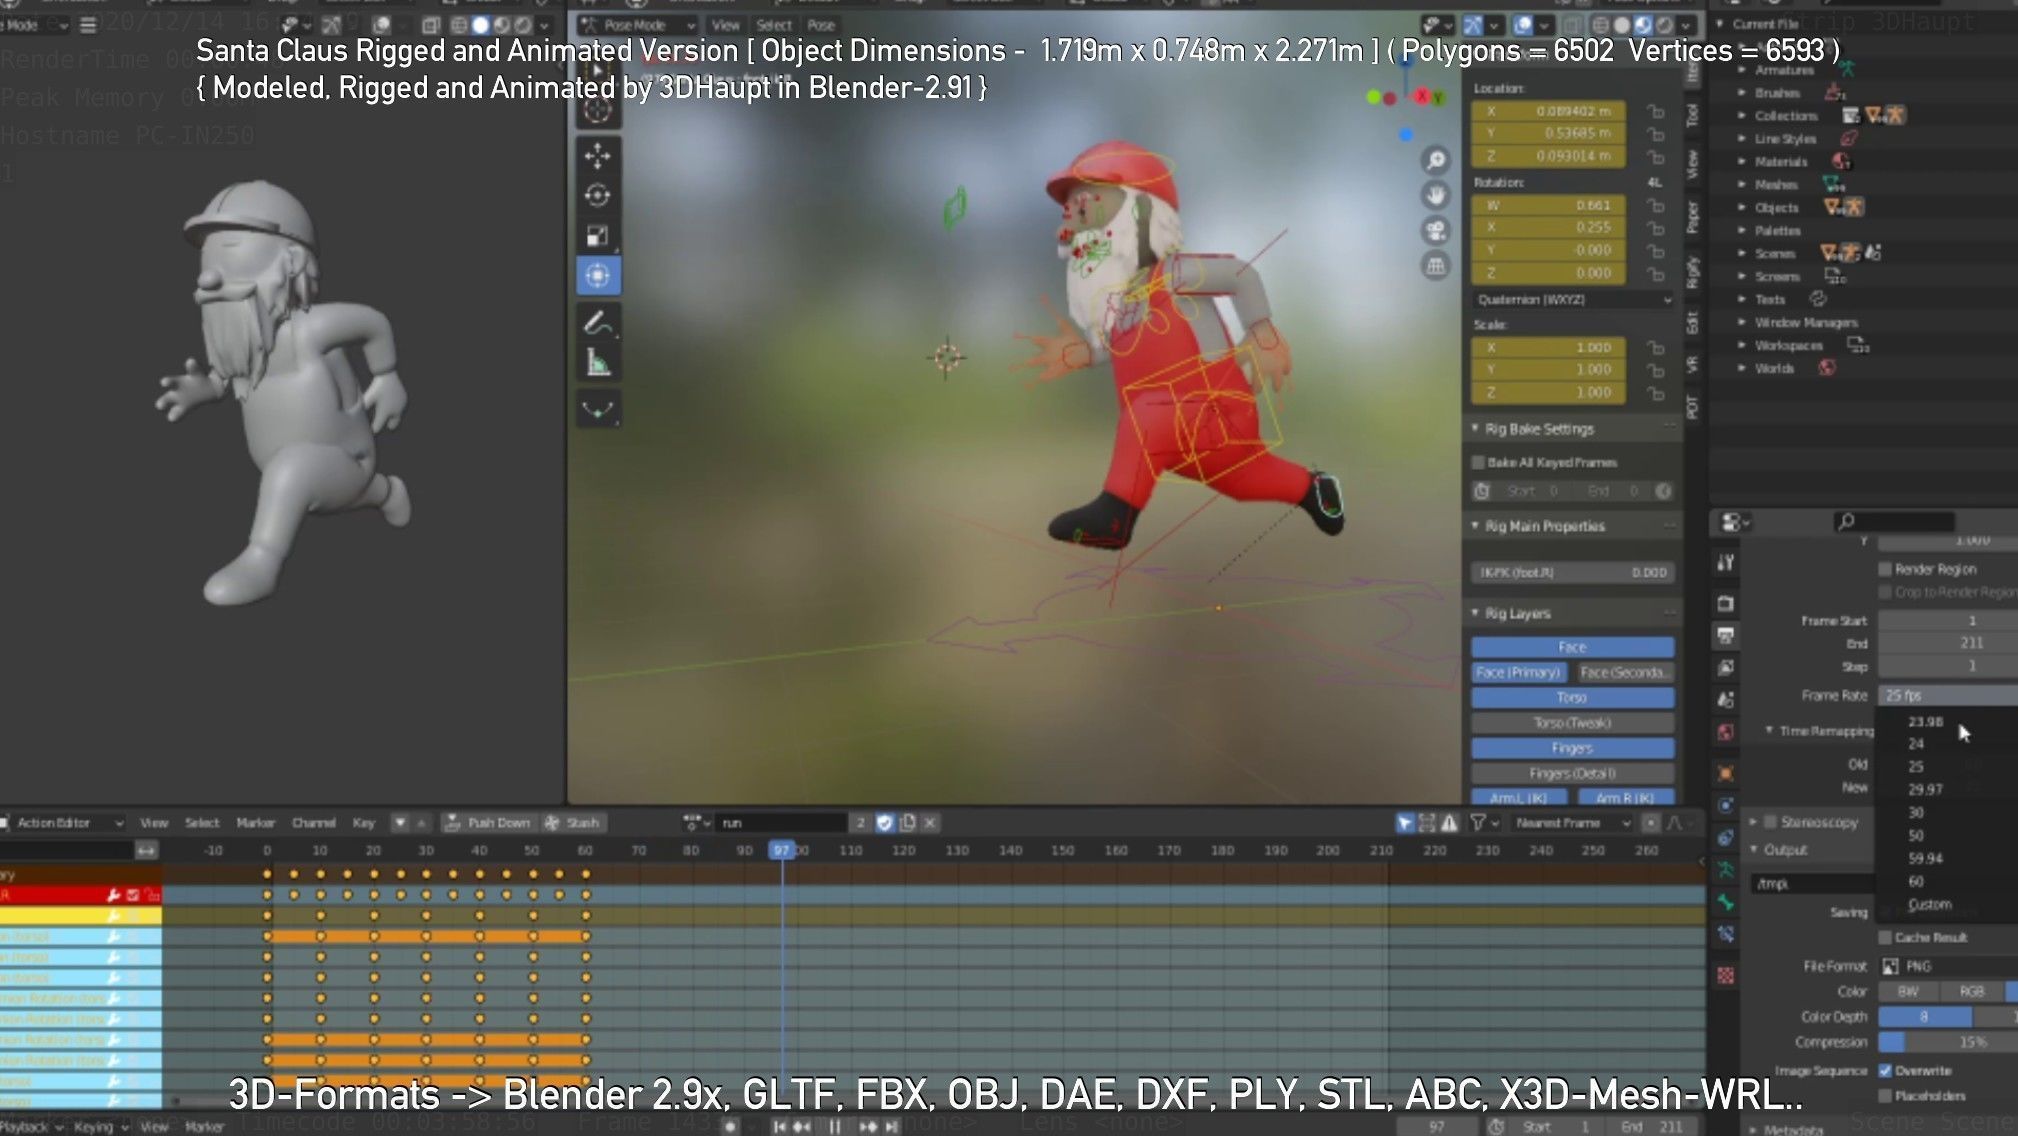Jump to start frame playback control
Image resolution: width=2018 pixels, height=1136 pixels.
780,1127
